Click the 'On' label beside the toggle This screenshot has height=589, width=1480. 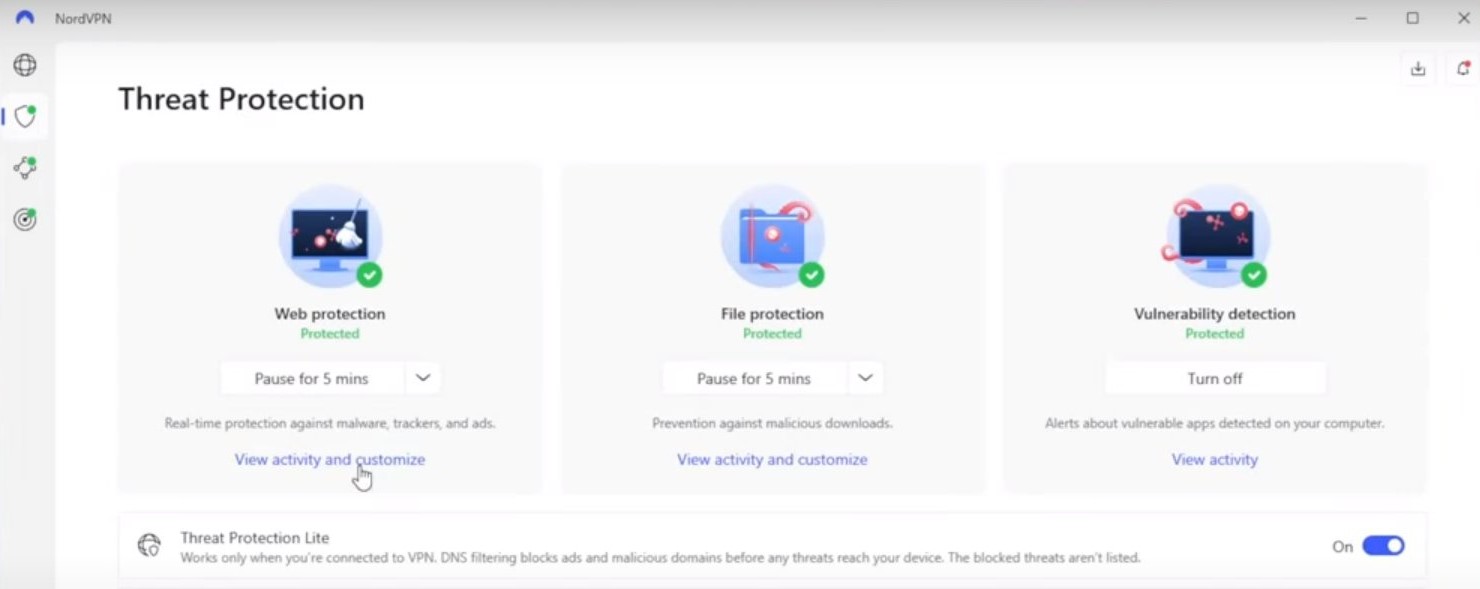1342,546
